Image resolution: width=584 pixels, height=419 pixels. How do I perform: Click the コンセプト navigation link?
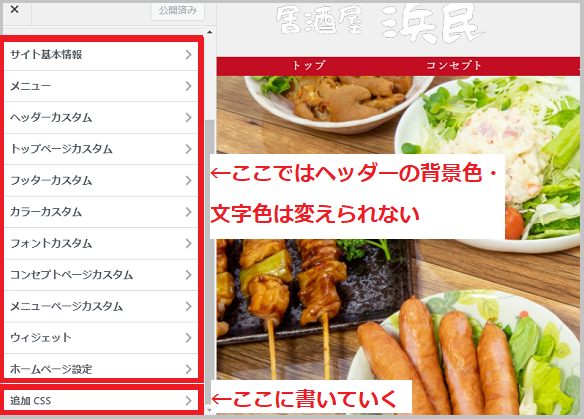click(x=454, y=66)
